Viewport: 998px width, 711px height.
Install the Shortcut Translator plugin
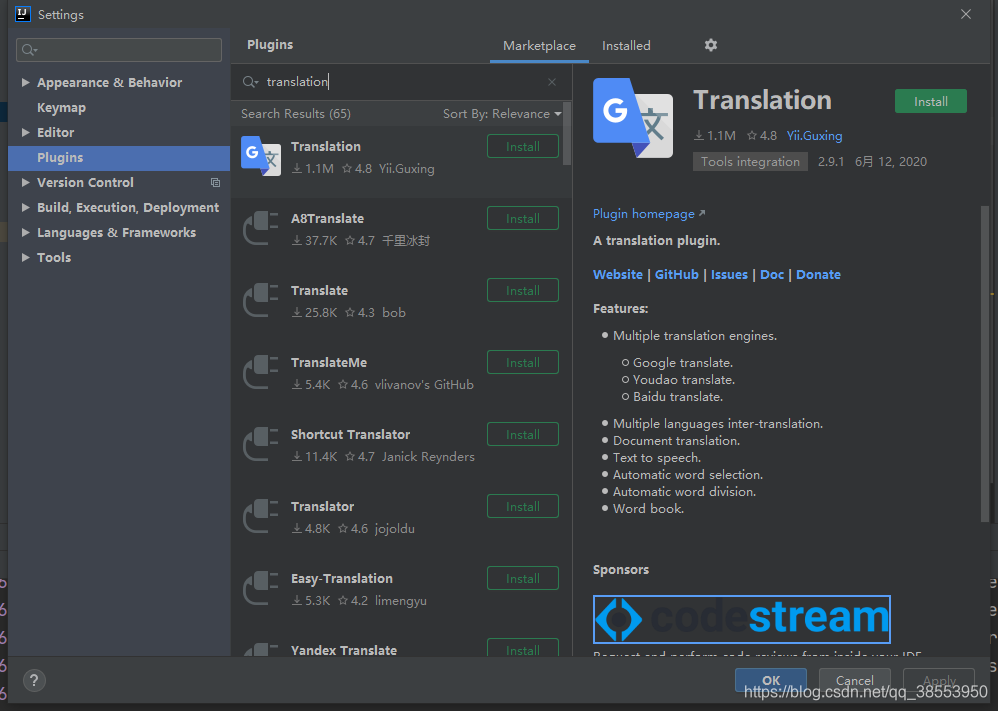coord(523,434)
